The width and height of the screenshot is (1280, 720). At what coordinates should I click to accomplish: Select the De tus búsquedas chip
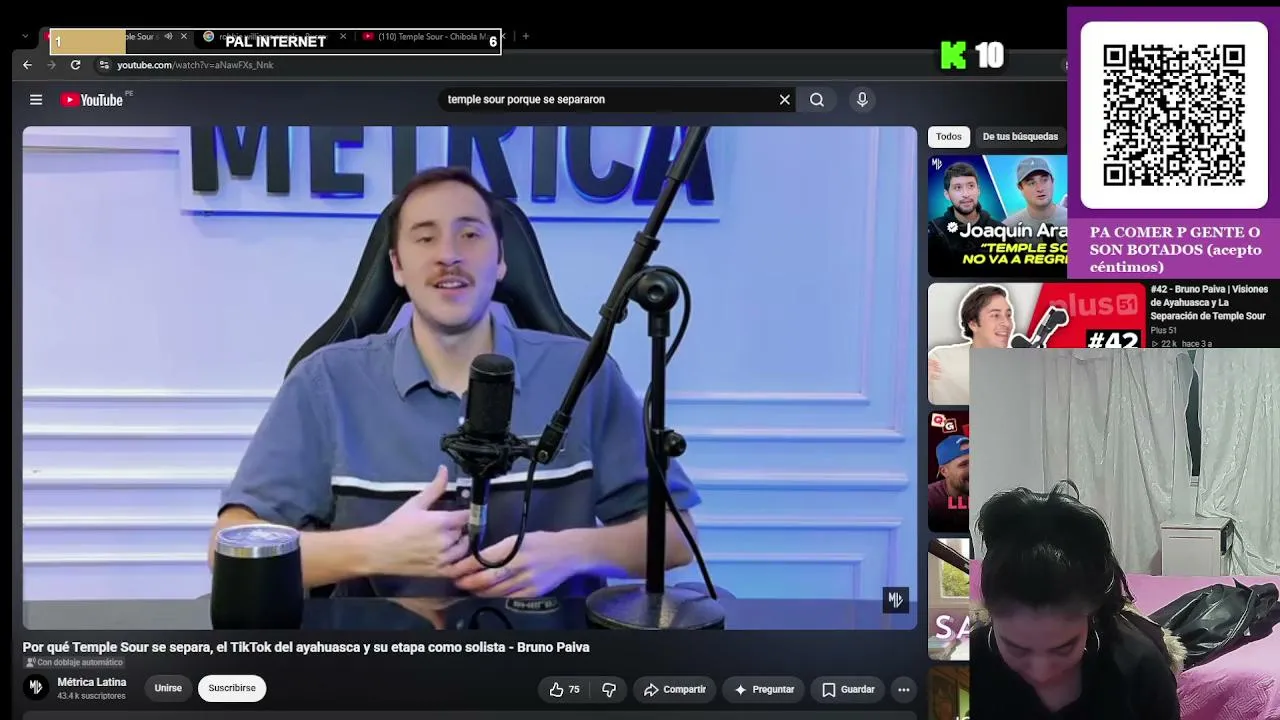[1020, 137]
